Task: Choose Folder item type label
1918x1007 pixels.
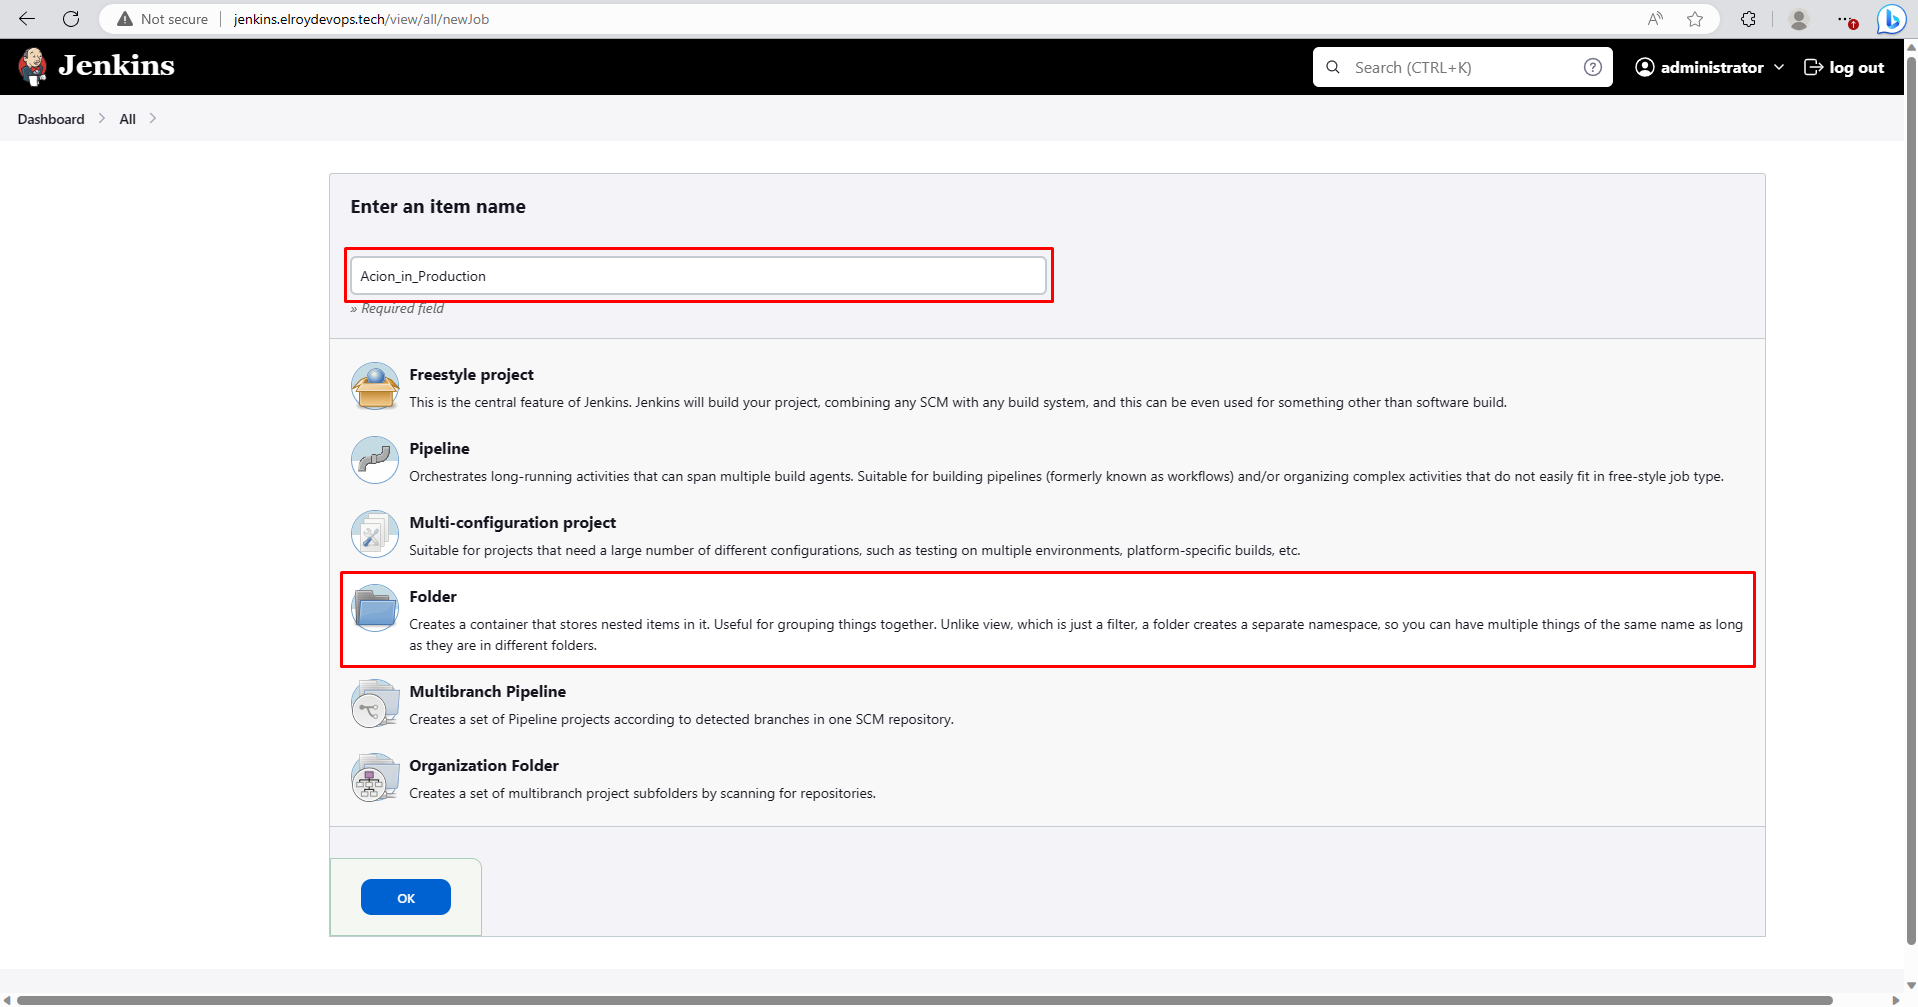Action: 433,597
